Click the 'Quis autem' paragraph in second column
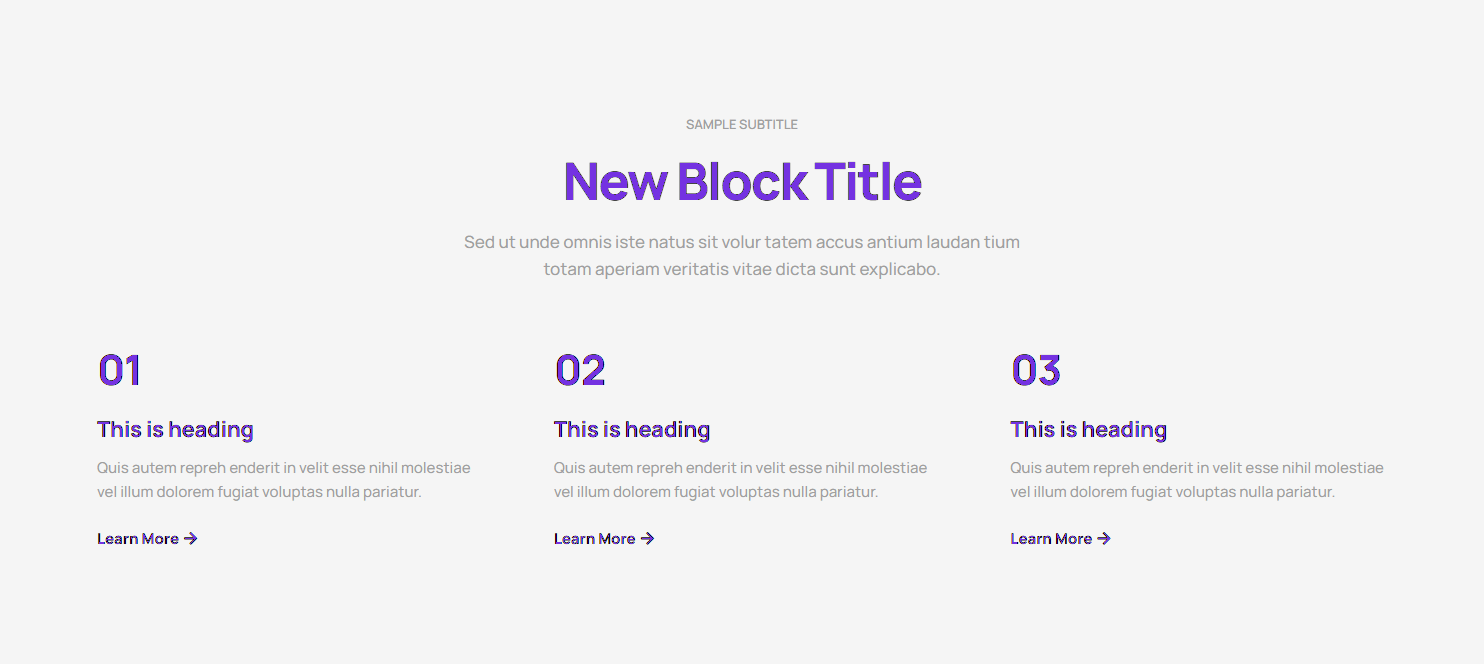1484x664 pixels. pyautogui.click(x=740, y=468)
